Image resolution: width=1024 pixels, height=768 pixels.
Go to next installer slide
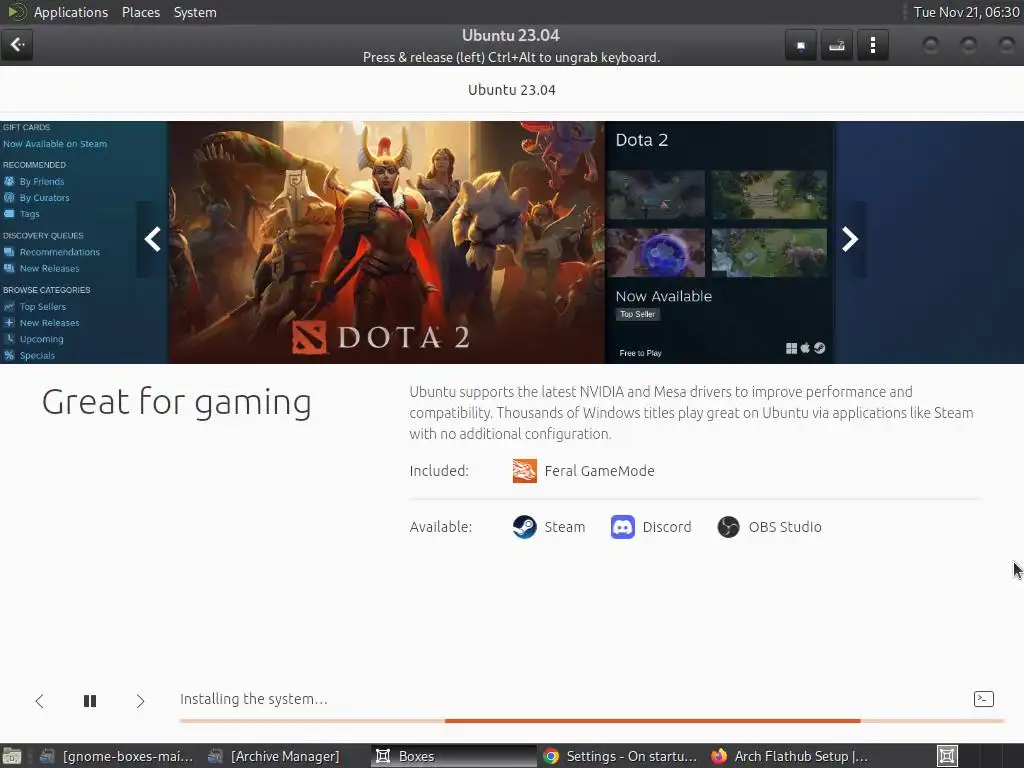(x=140, y=701)
